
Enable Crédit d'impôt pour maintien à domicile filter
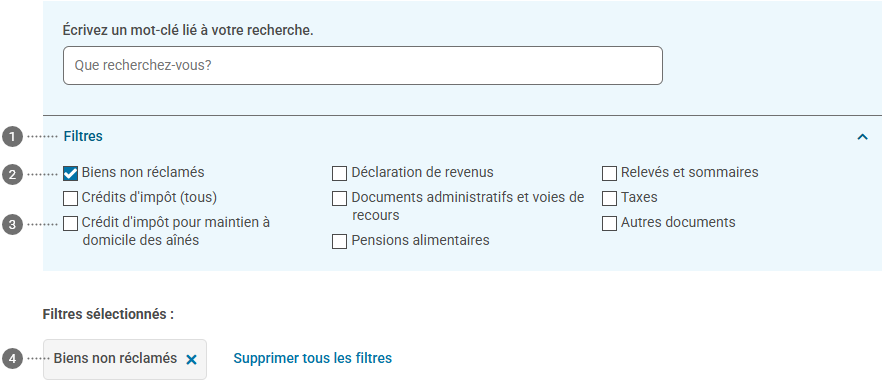click(70, 223)
